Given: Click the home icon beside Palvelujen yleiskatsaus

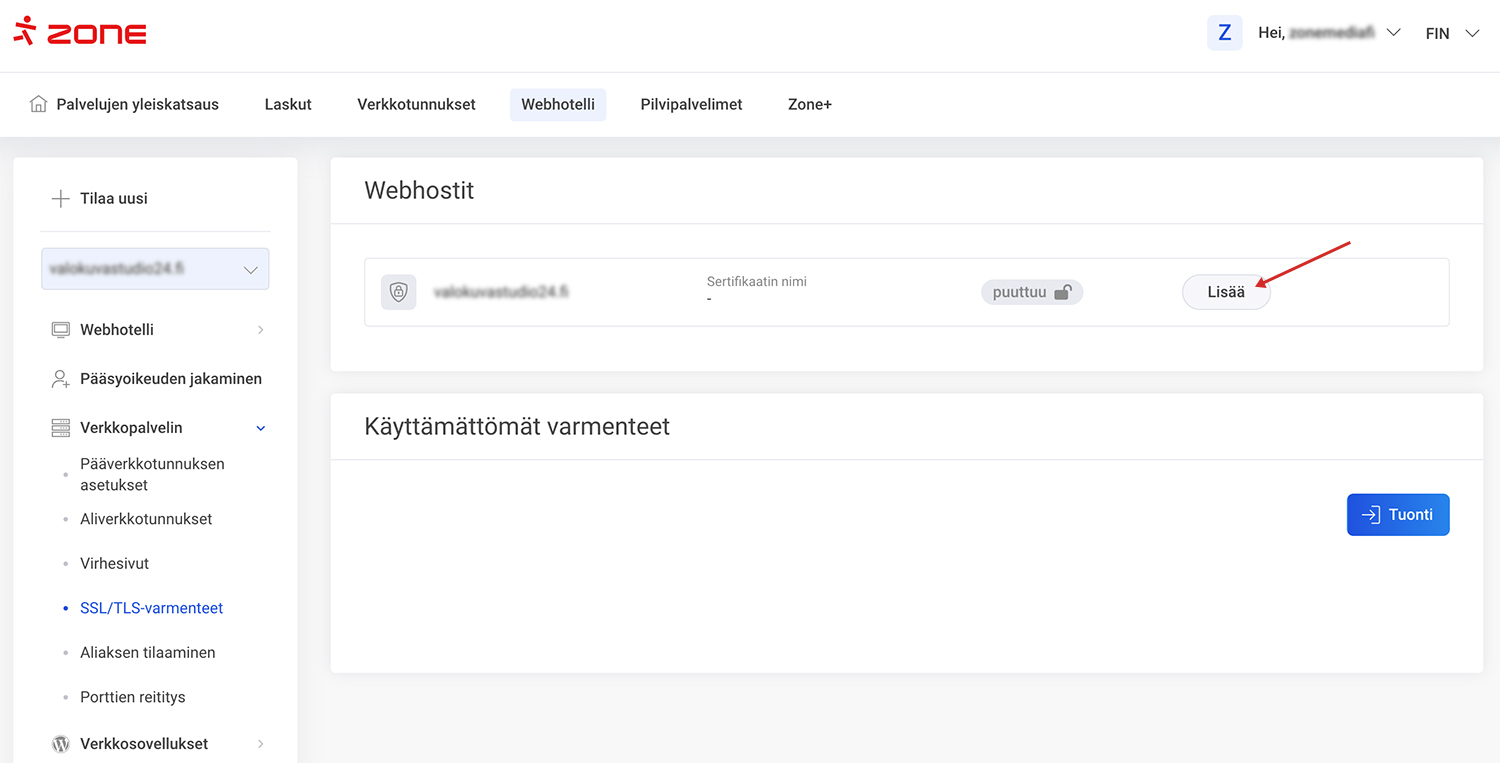Looking at the screenshot, I should tap(38, 104).
